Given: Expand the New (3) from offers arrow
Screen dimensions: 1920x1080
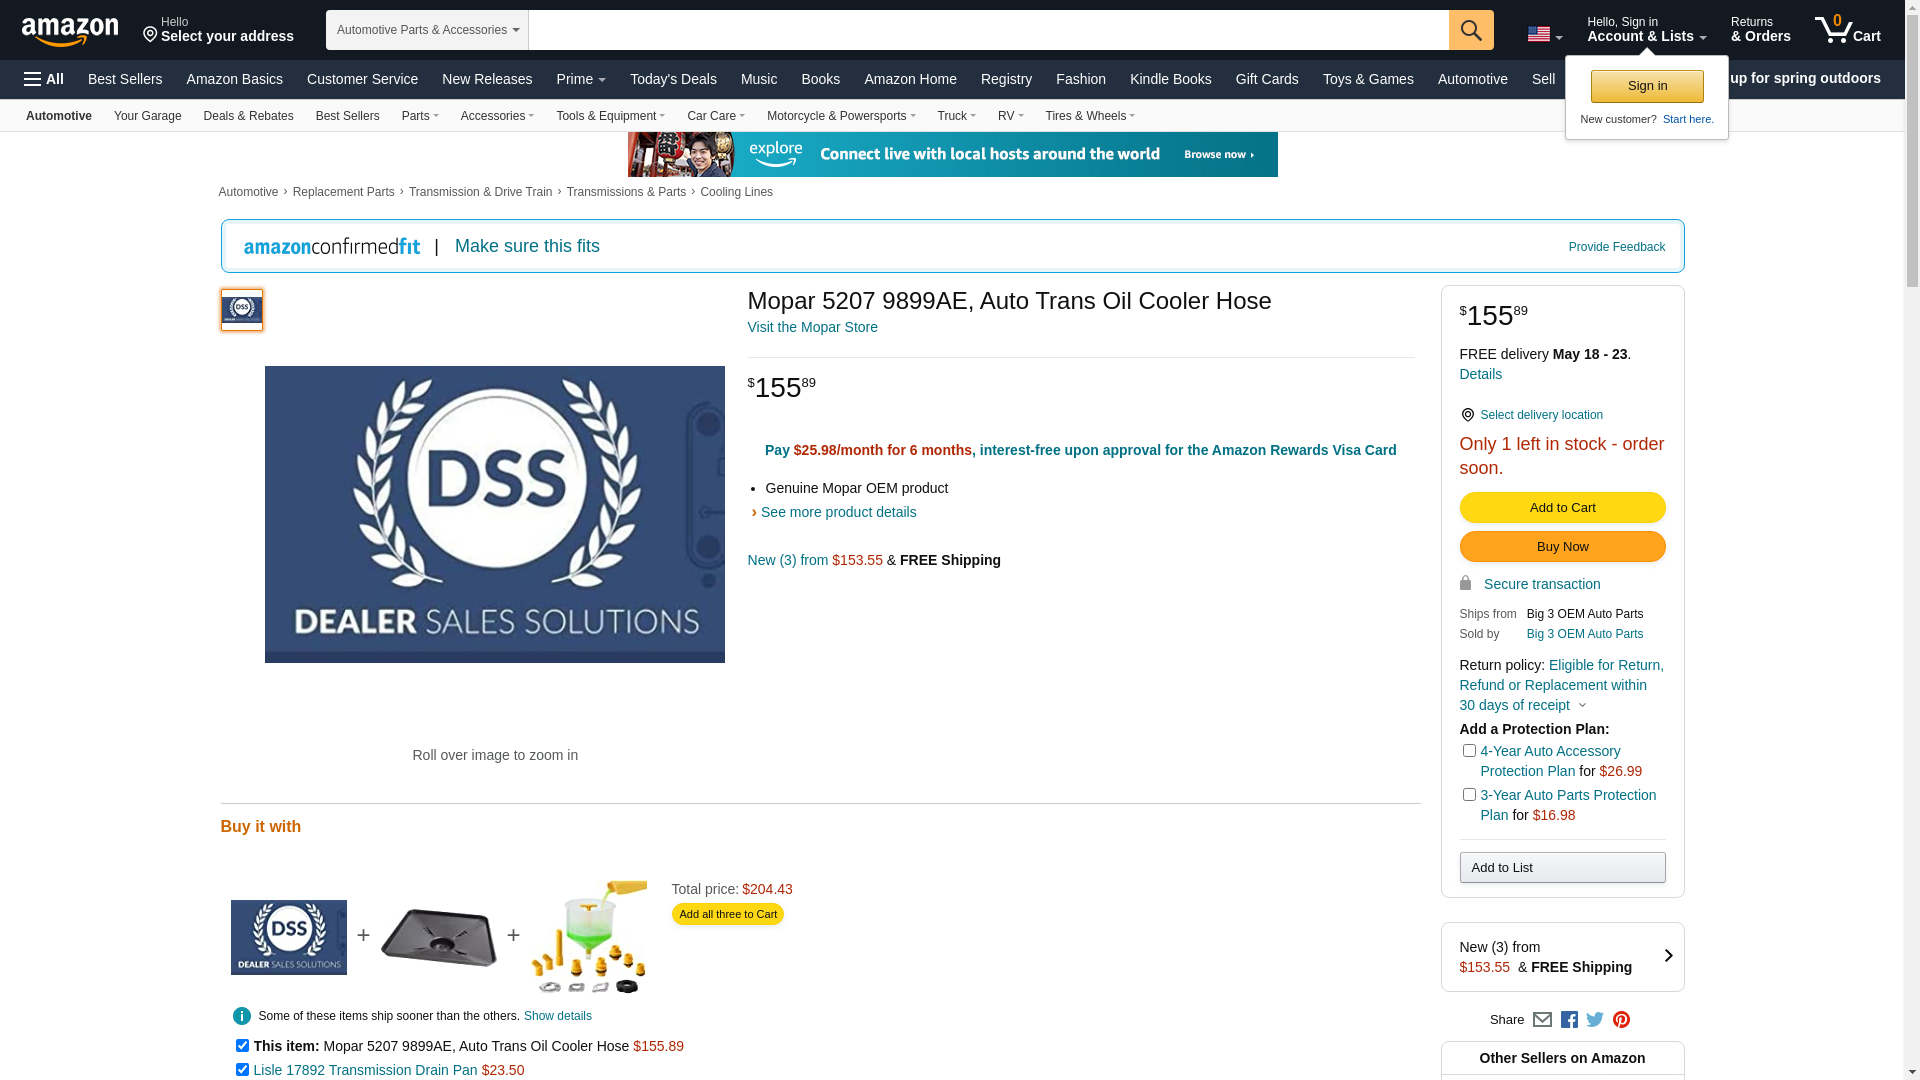Looking at the screenshot, I should 1667,956.
